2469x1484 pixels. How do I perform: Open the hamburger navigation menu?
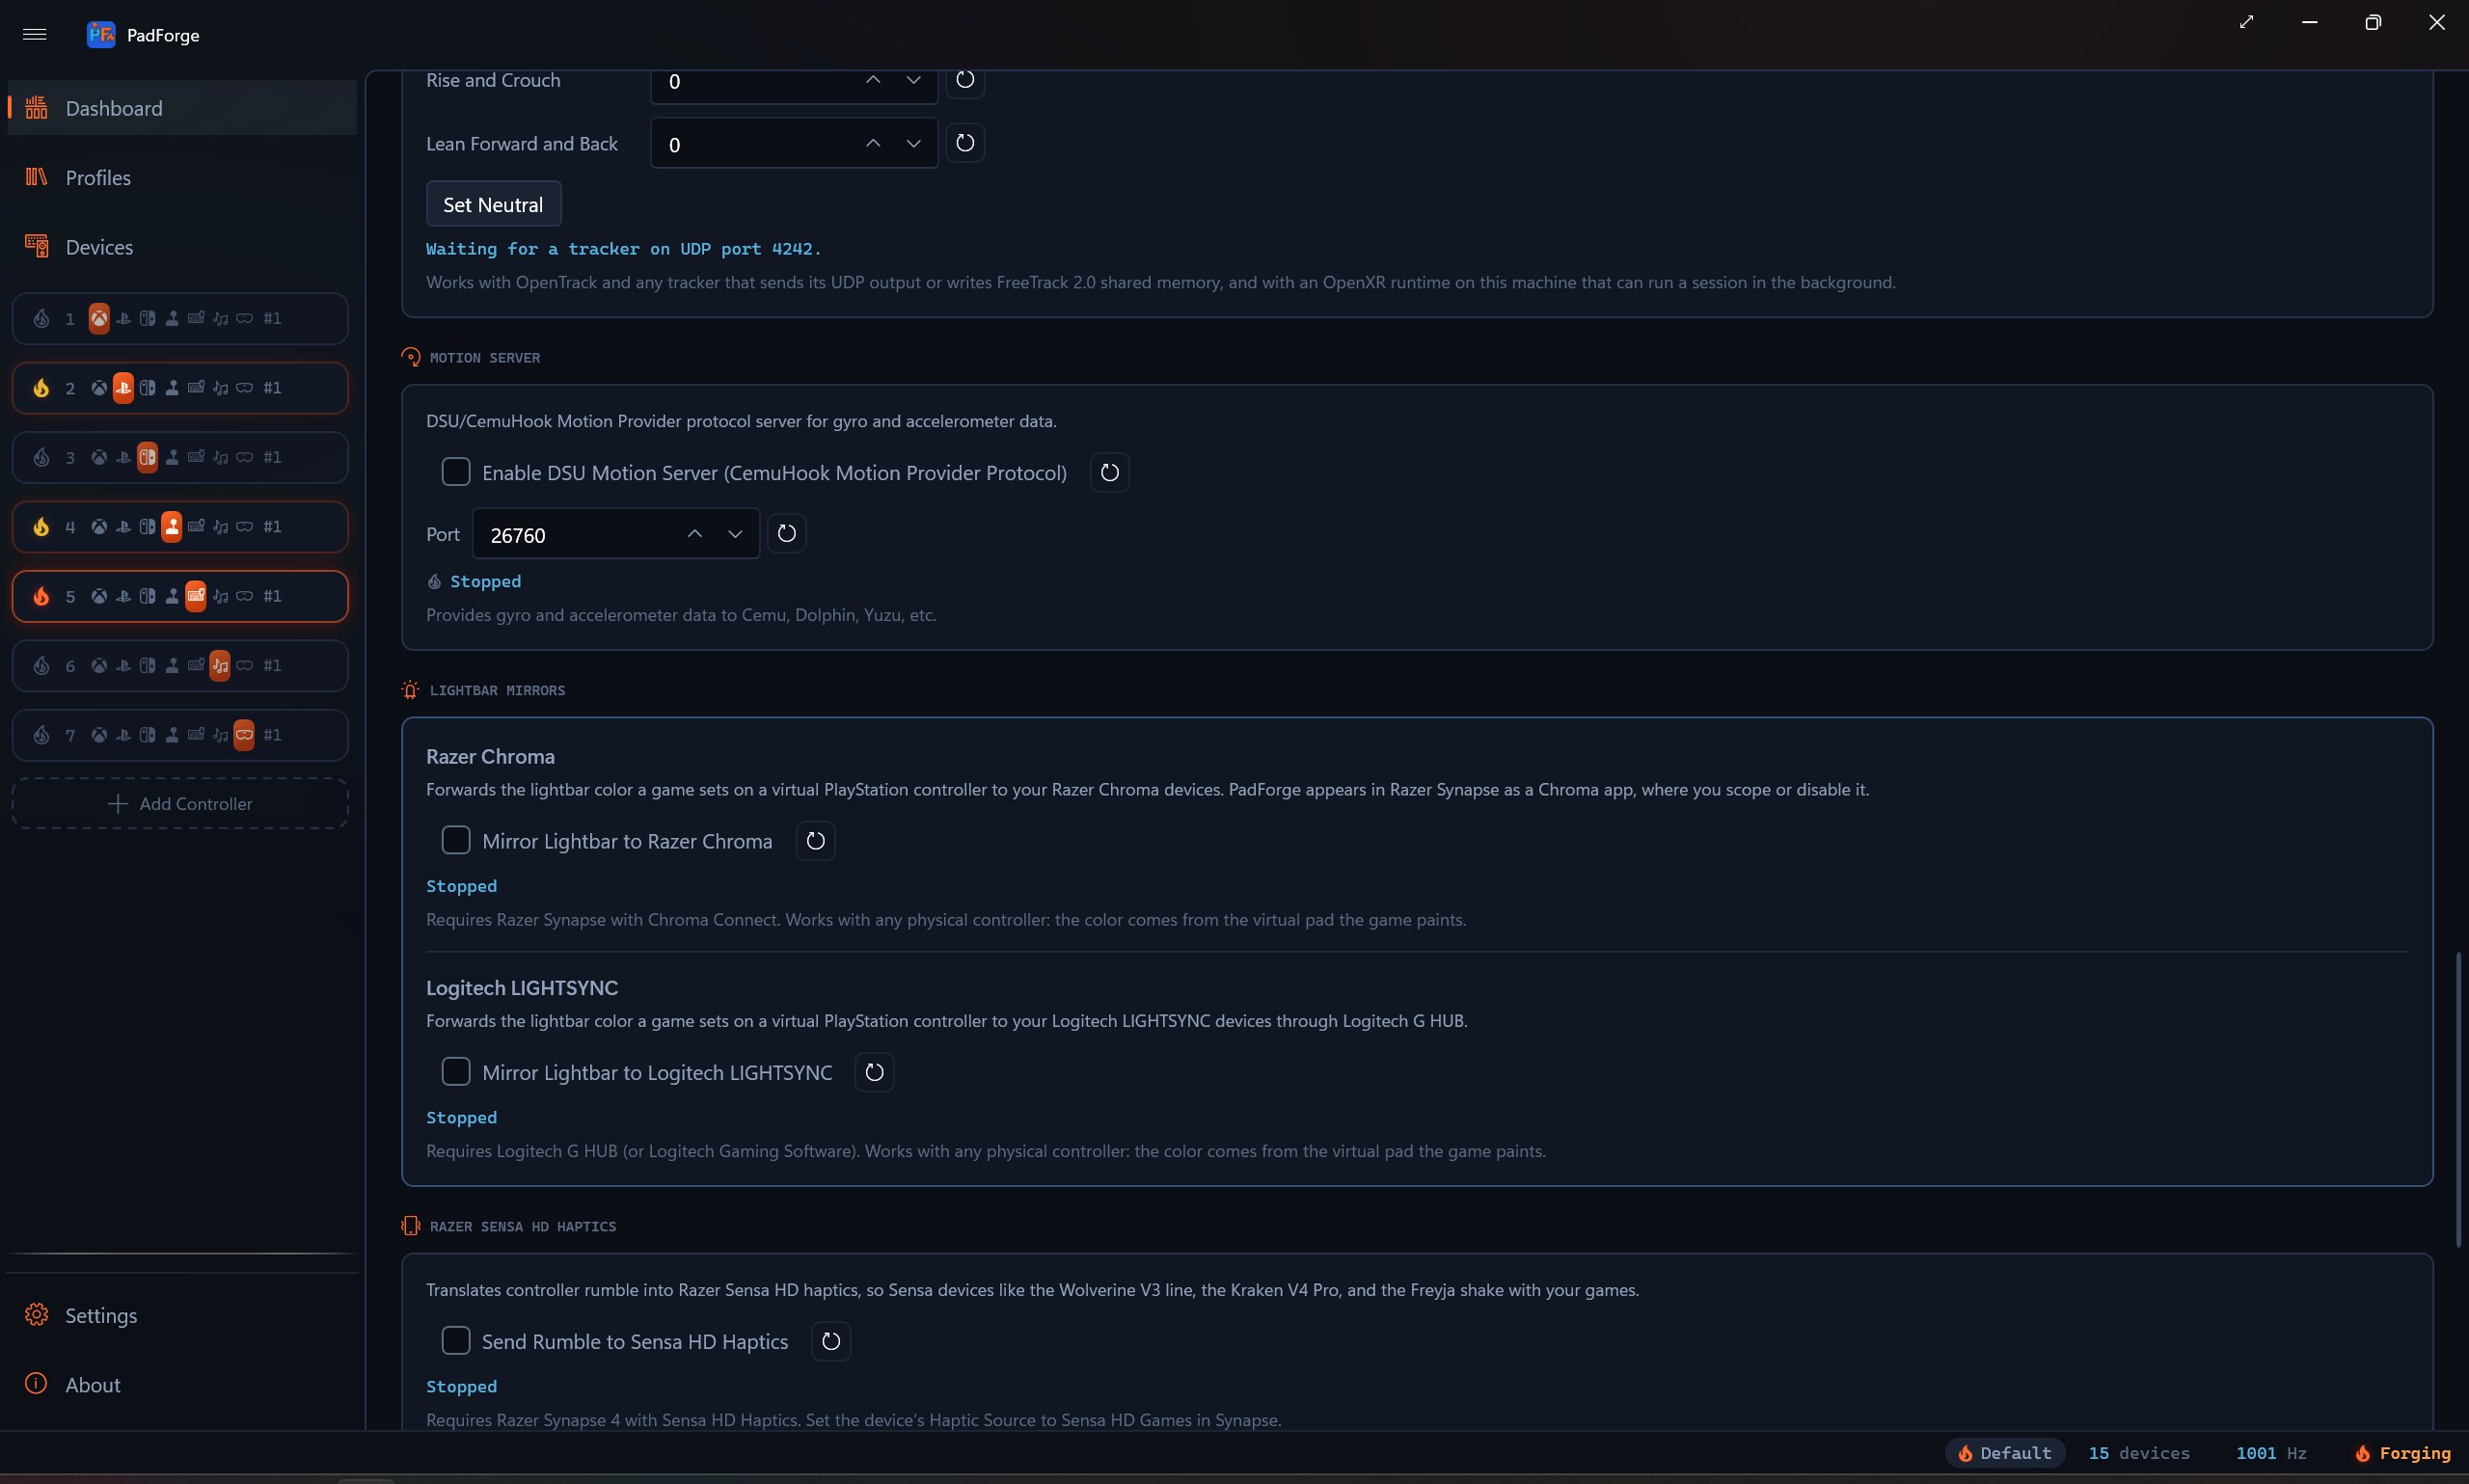click(35, 34)
